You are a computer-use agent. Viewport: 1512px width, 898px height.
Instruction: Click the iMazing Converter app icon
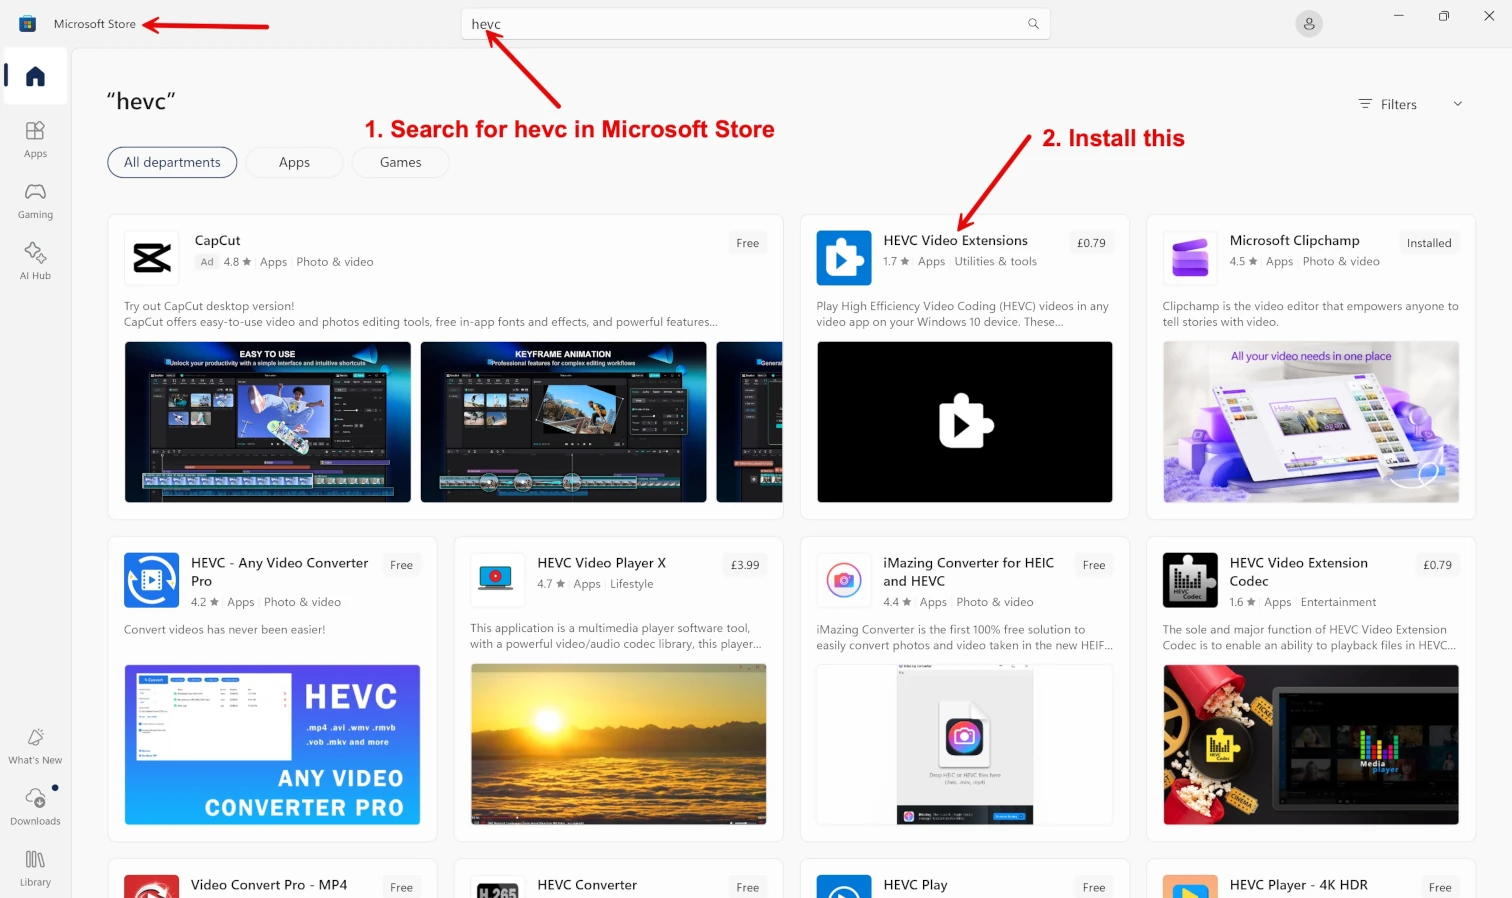click(844, 580)
